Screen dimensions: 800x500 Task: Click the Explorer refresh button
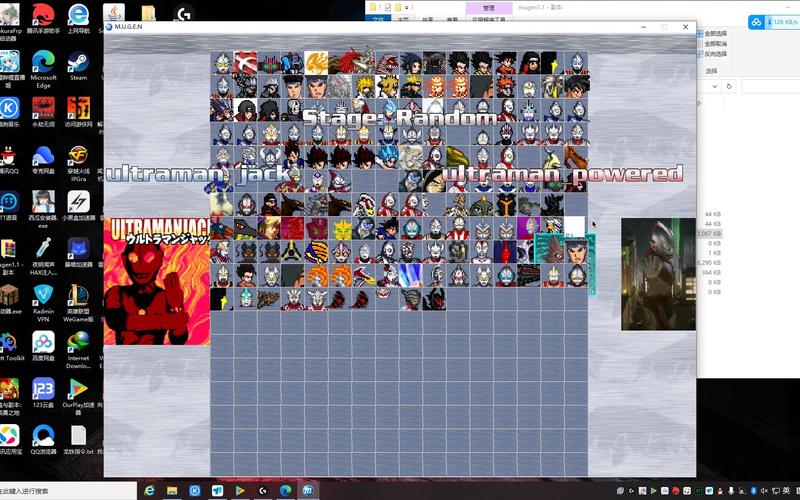[x=729, y=86]
